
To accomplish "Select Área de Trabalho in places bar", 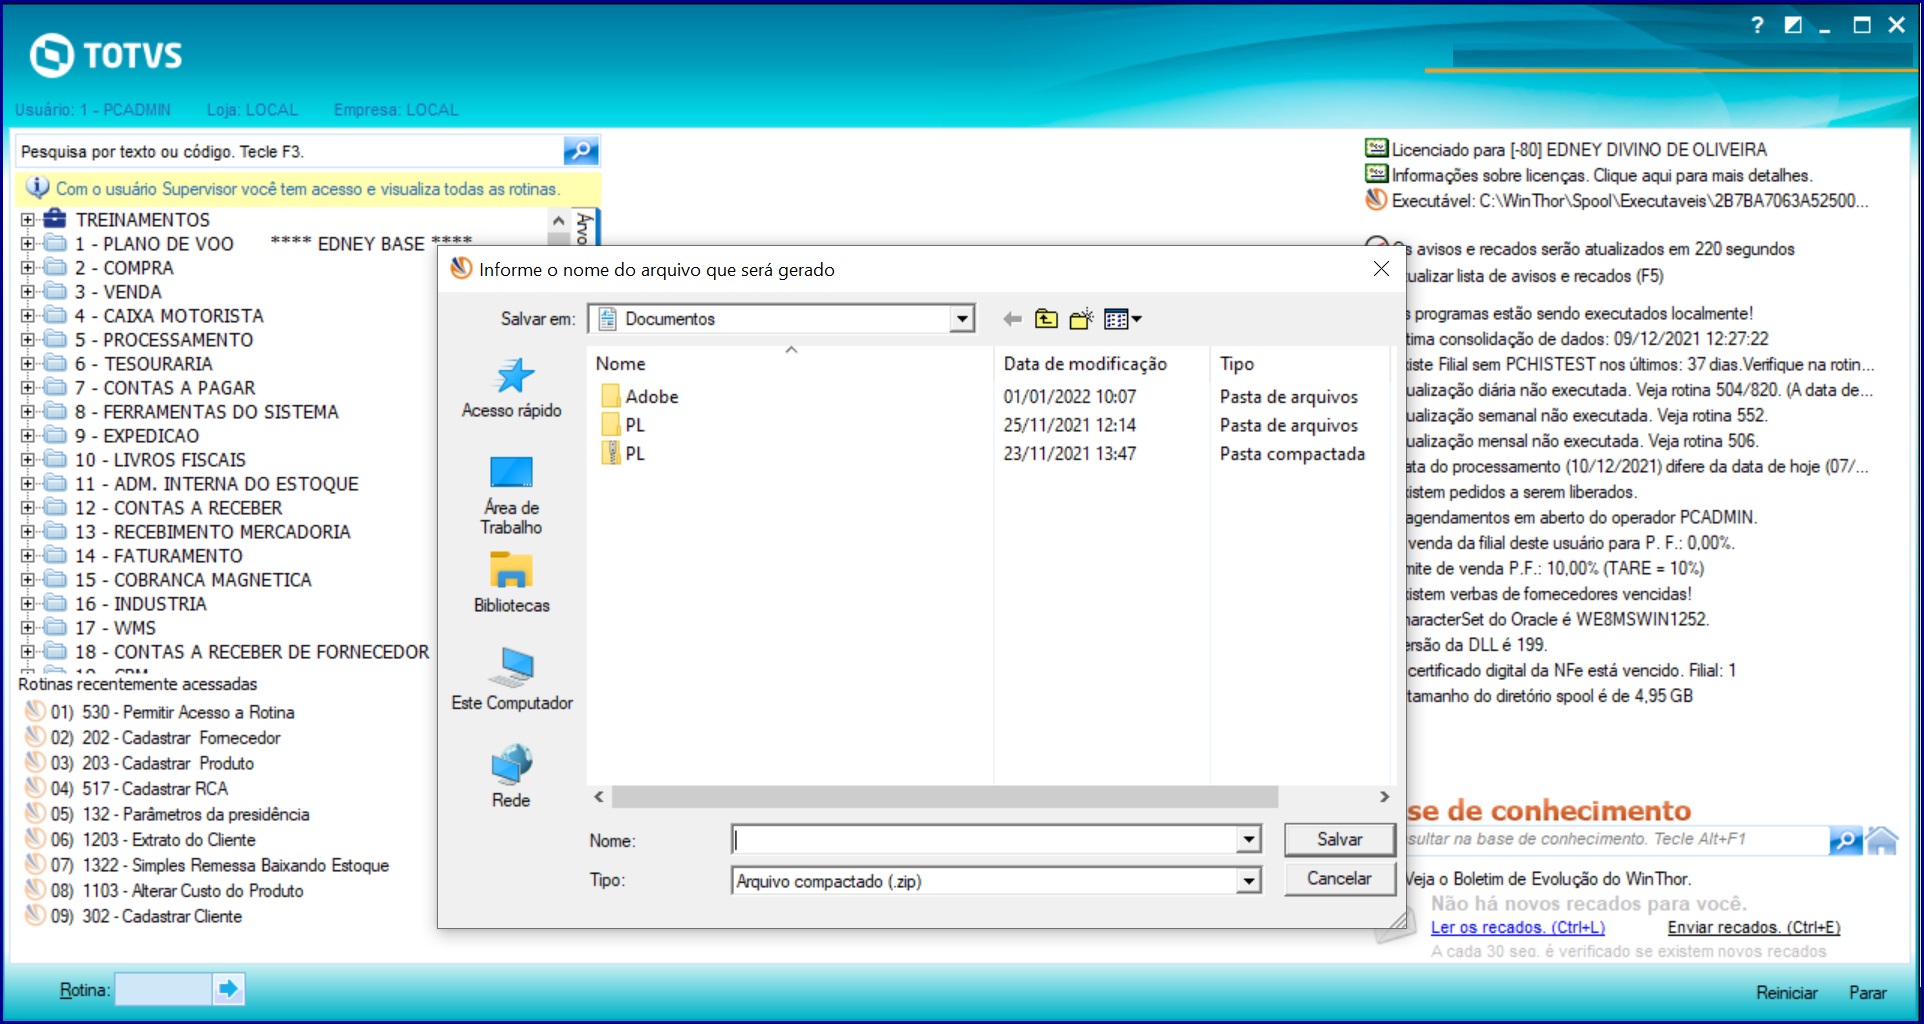I will click(x=512, y=495).
